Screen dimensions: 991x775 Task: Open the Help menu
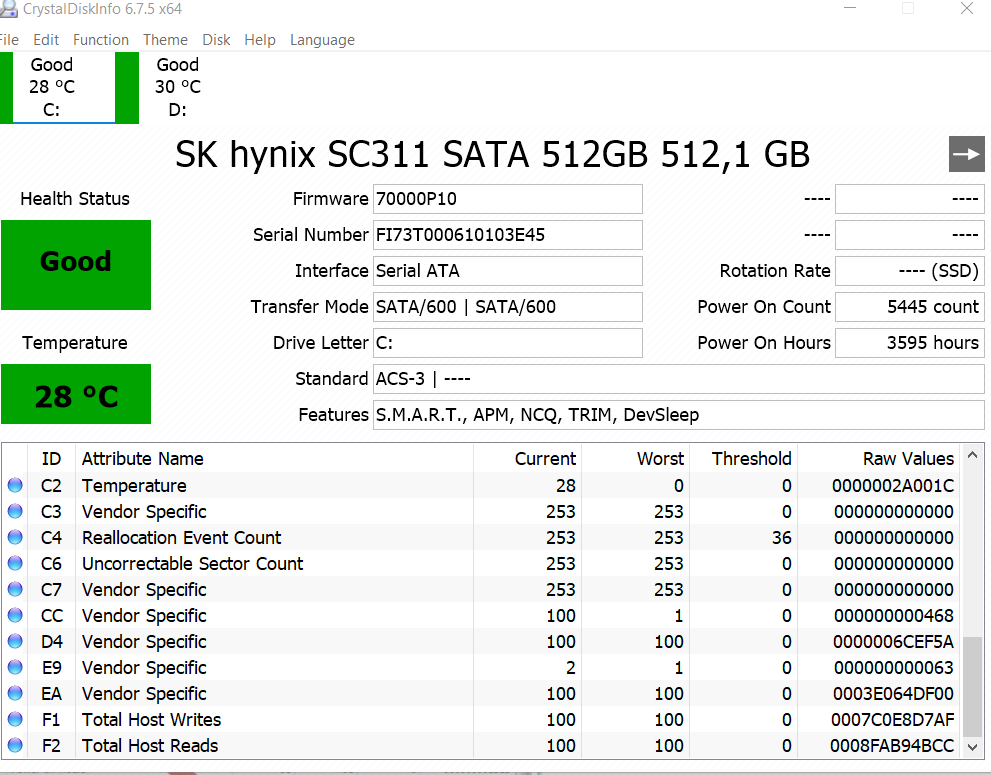(260, 40)
